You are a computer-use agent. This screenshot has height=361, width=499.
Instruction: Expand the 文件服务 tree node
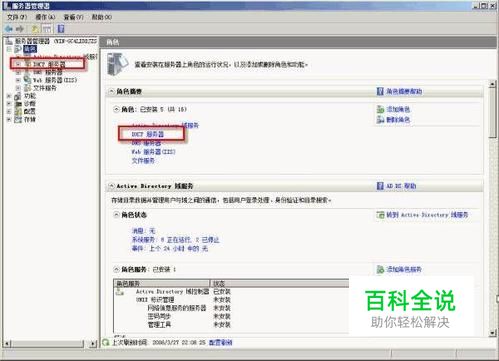[18, 88]
